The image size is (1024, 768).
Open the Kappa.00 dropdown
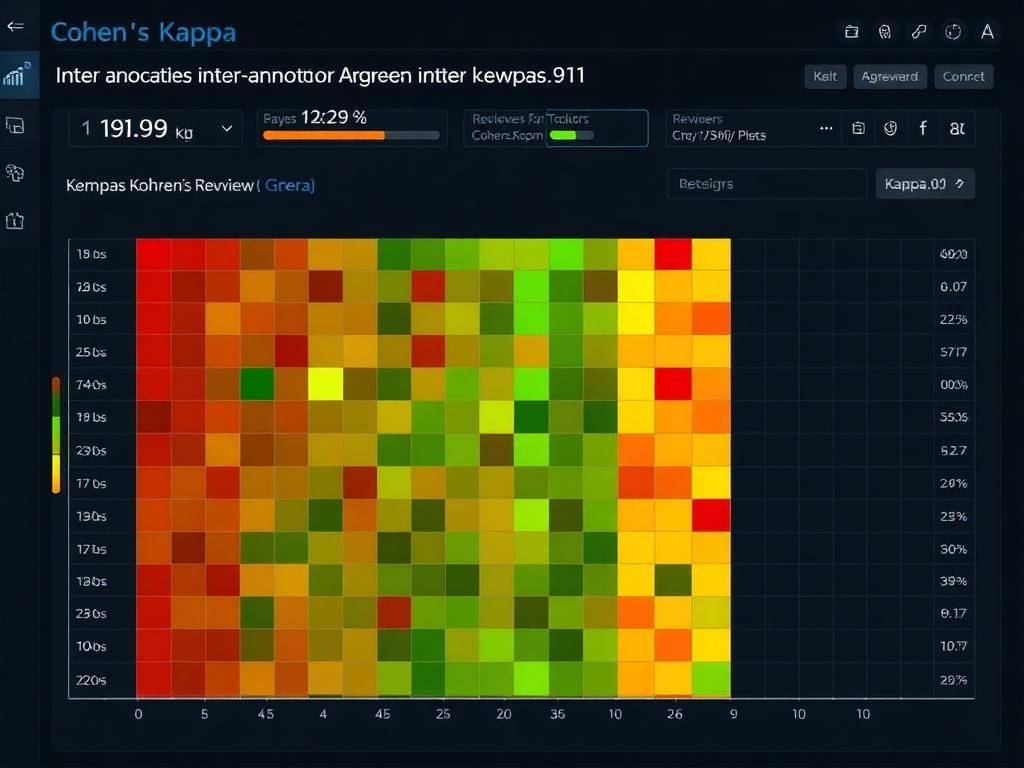click(x=925, y=184)
